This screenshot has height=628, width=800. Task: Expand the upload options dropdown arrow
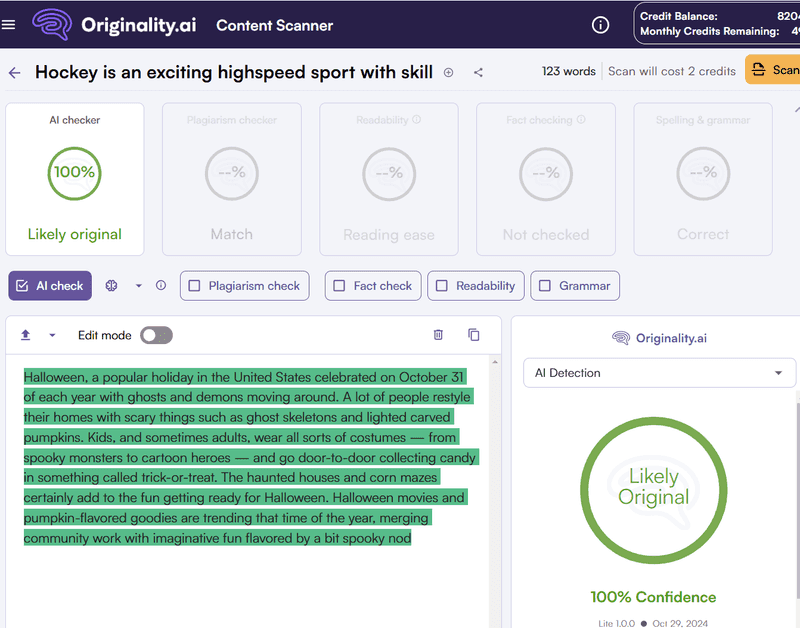click(x=52, y=335)
